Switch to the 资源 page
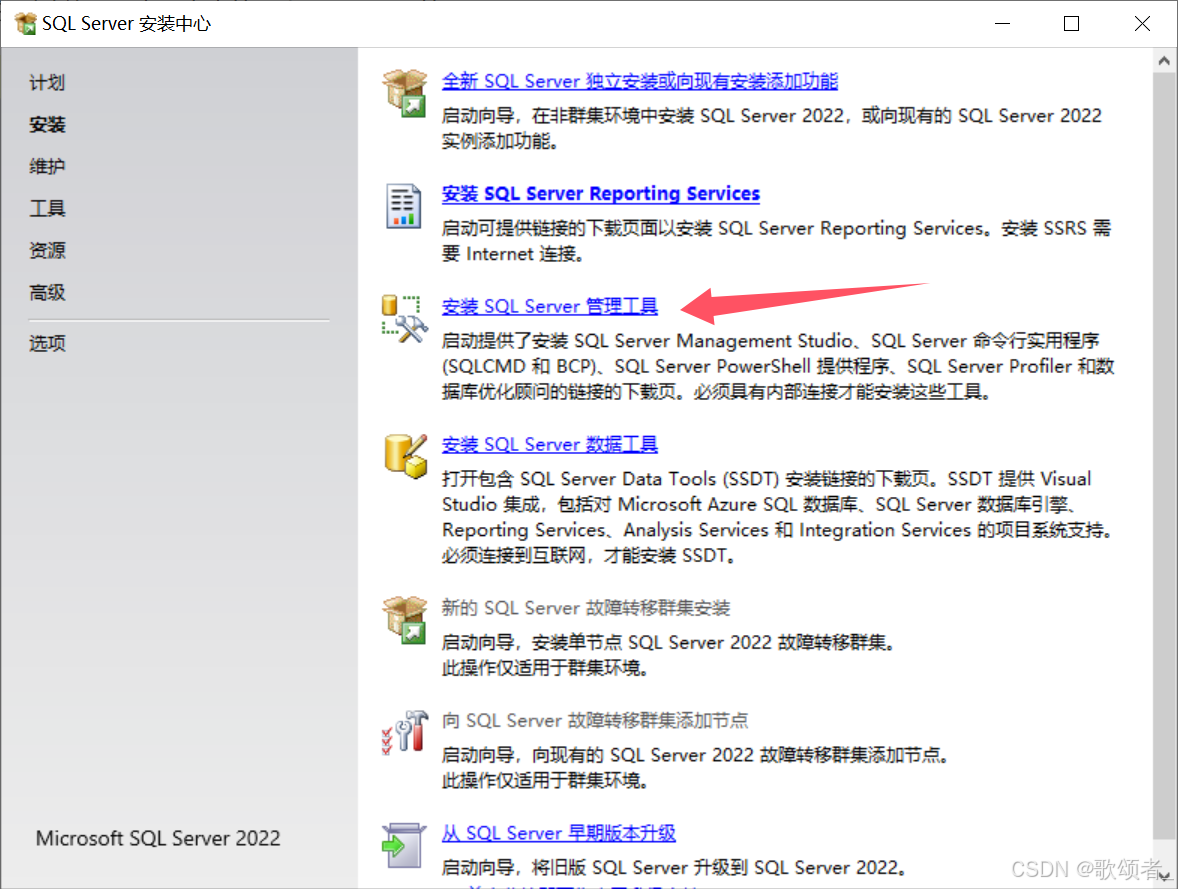 click(x=47, y=250)
